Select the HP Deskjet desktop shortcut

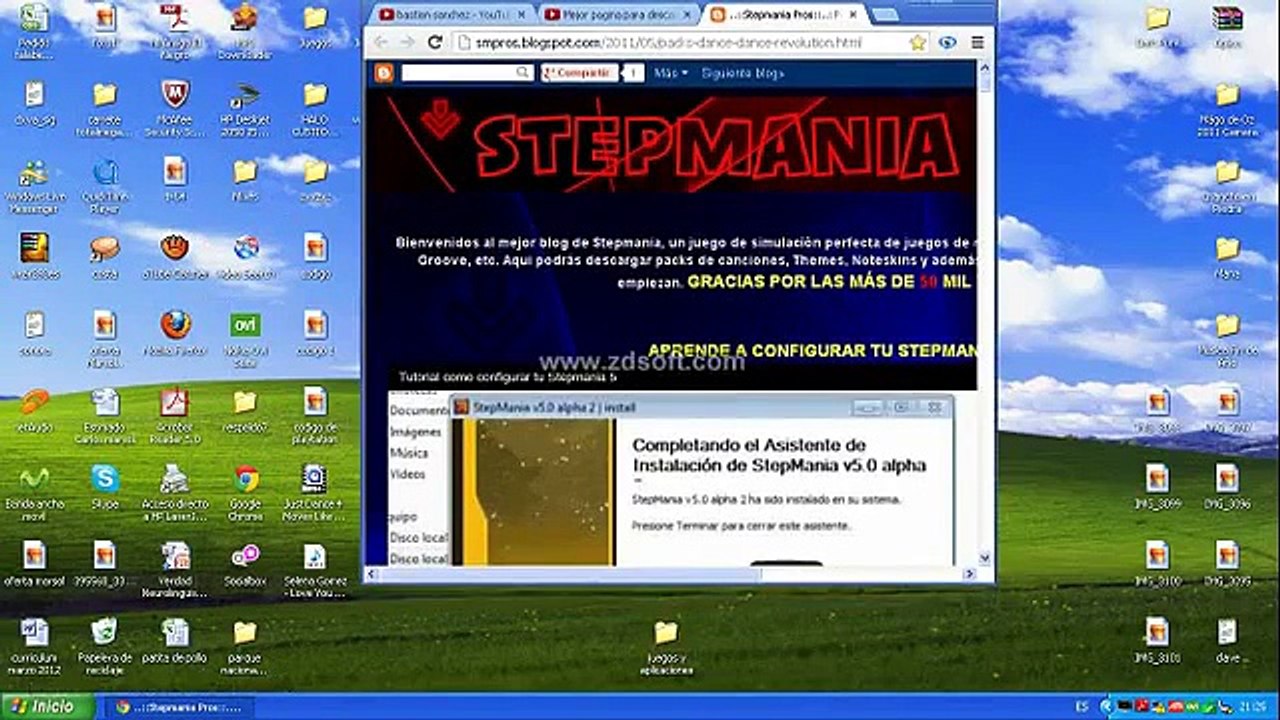[245, 109]
